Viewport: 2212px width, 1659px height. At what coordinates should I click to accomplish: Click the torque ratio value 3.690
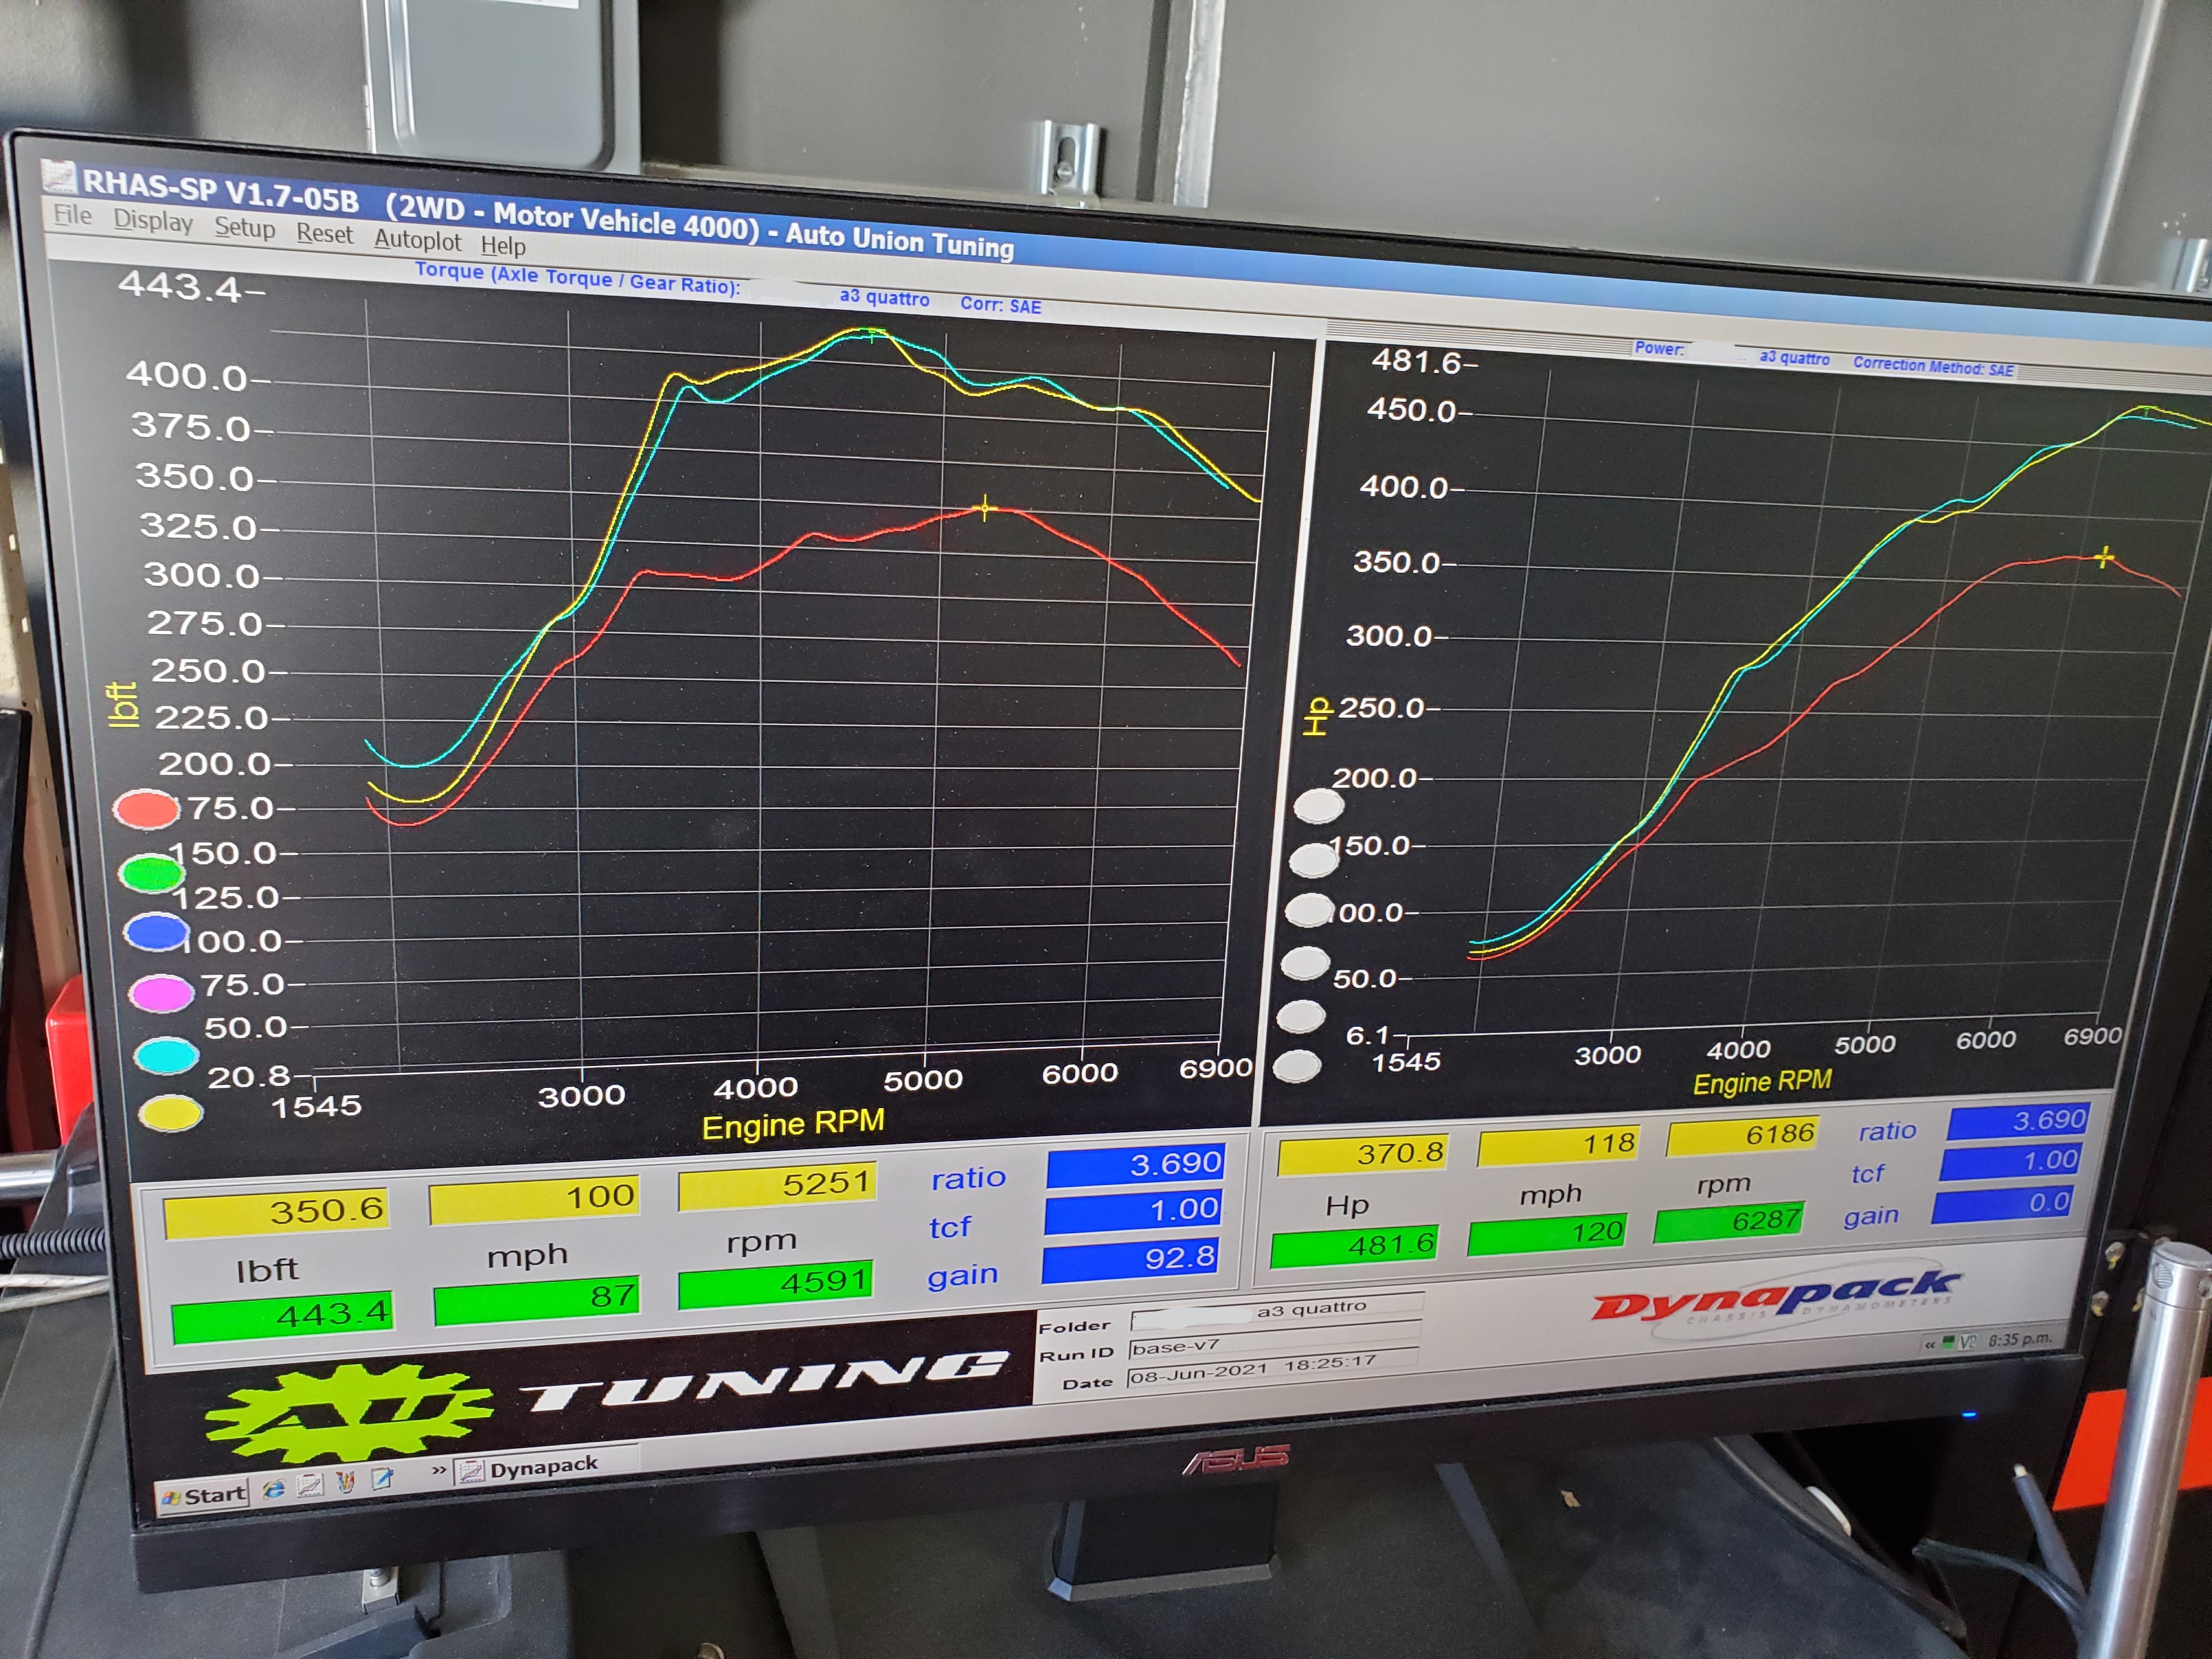1135,1166
